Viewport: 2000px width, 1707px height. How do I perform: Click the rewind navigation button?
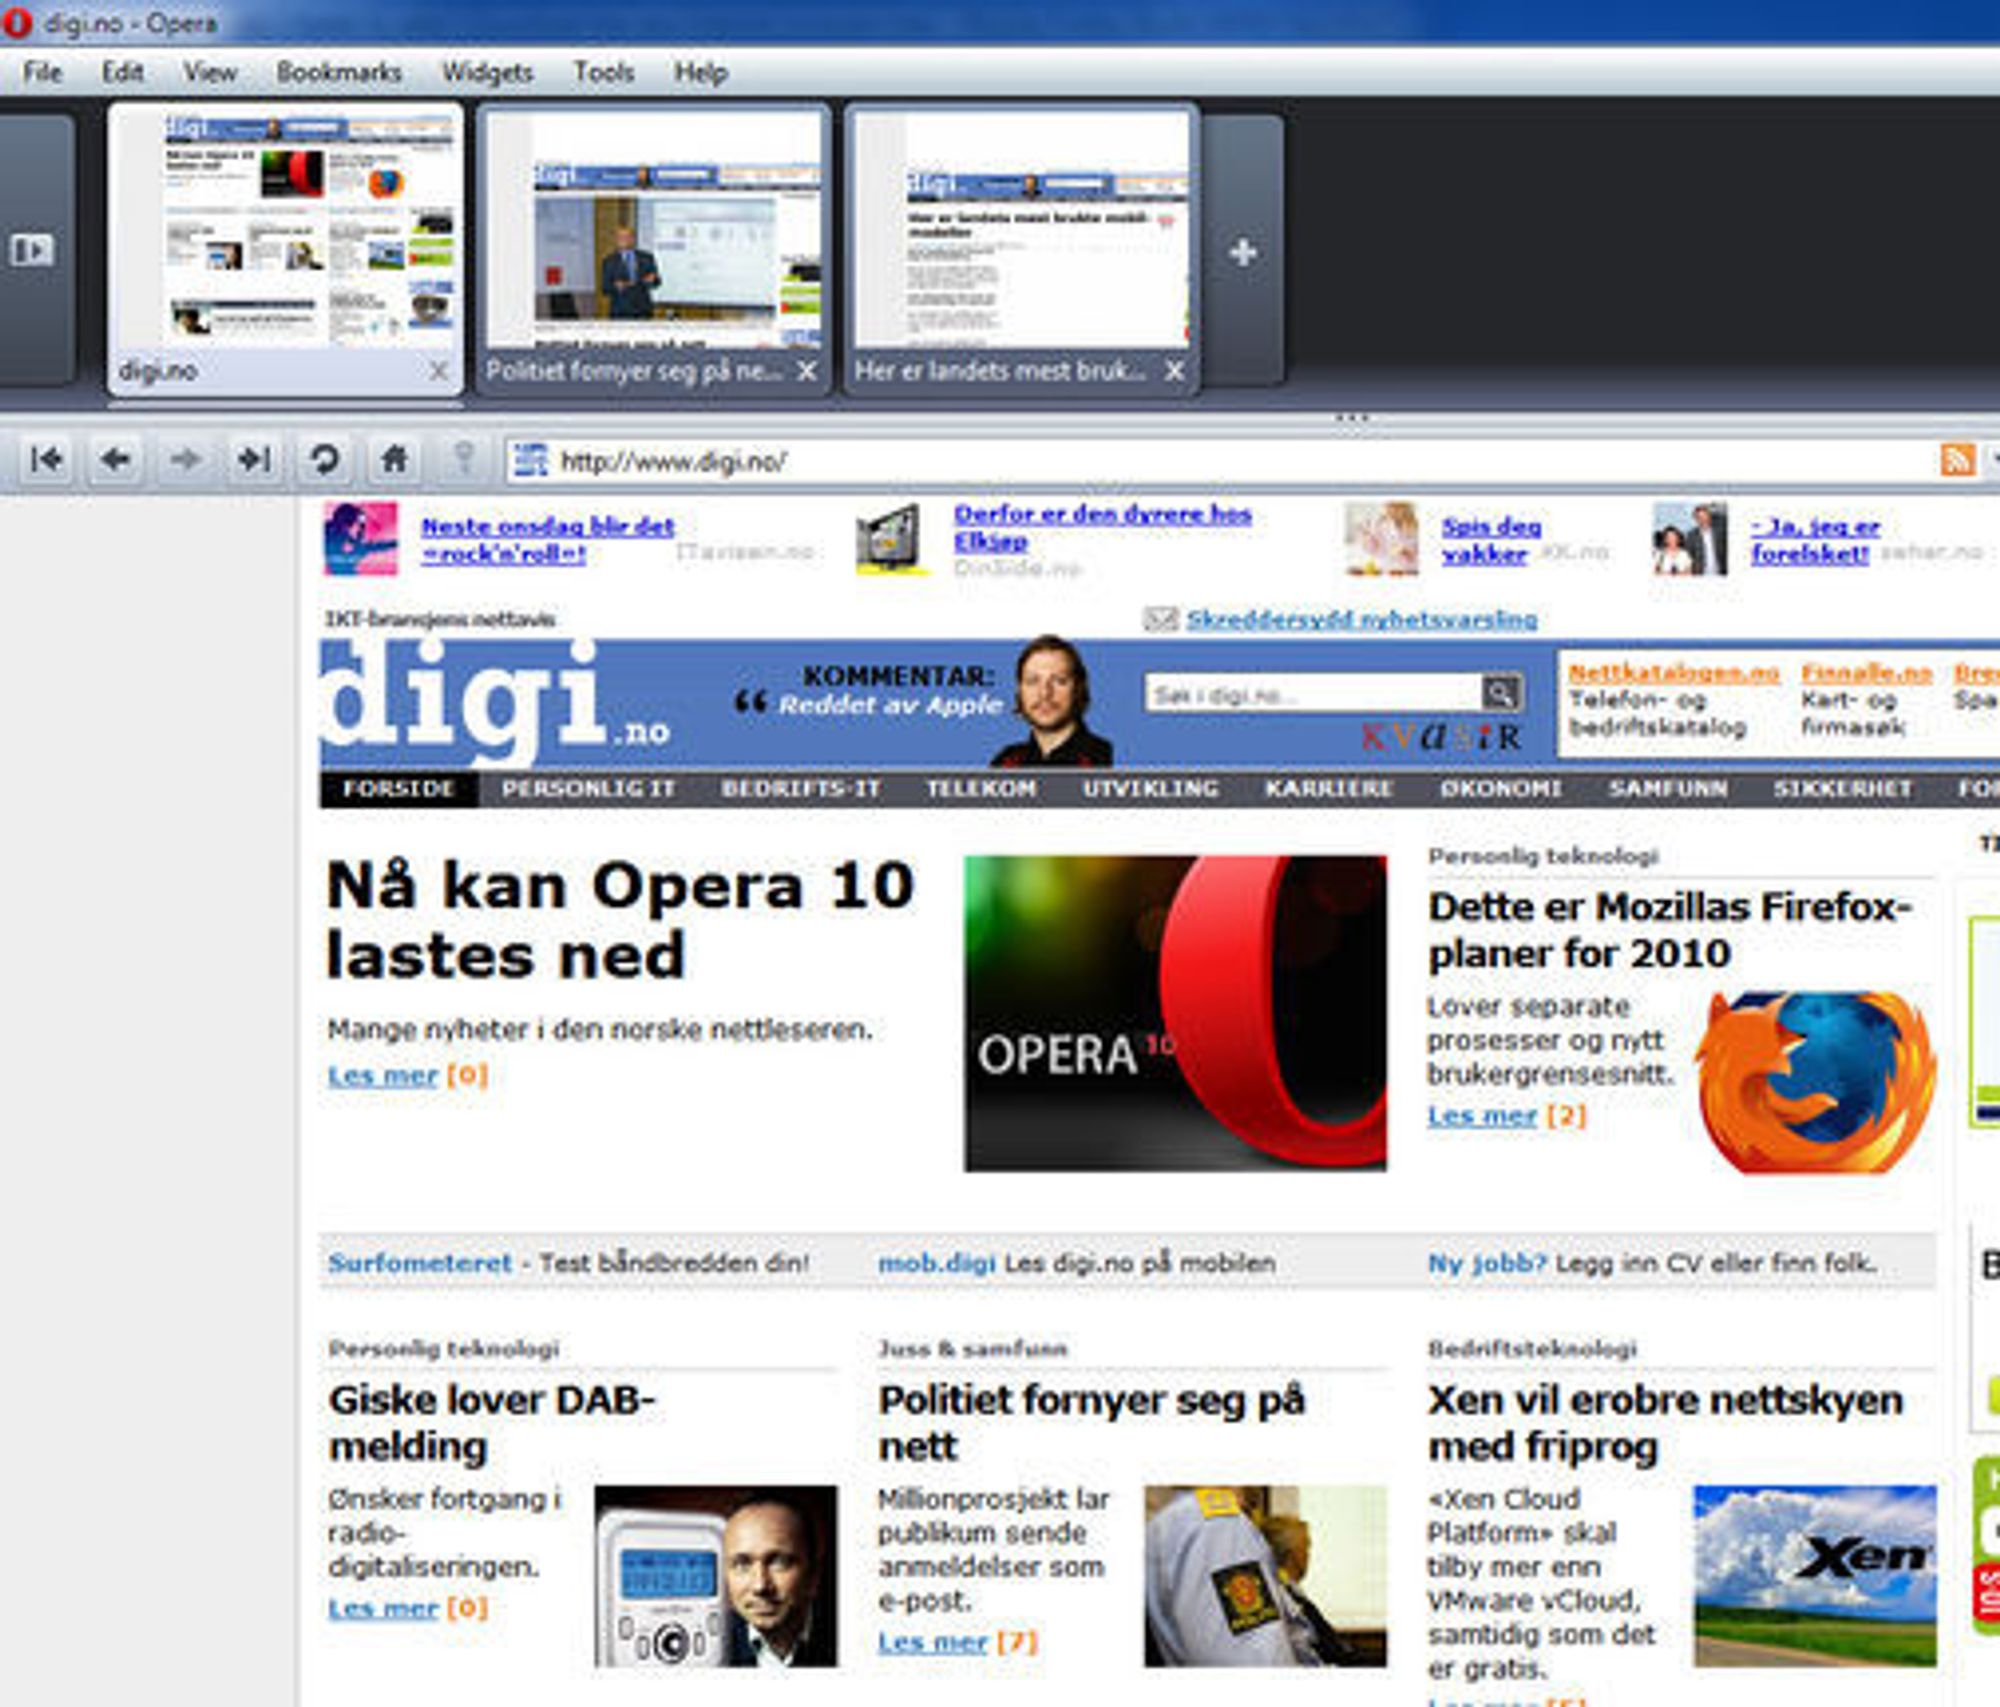tap(46, 459)
